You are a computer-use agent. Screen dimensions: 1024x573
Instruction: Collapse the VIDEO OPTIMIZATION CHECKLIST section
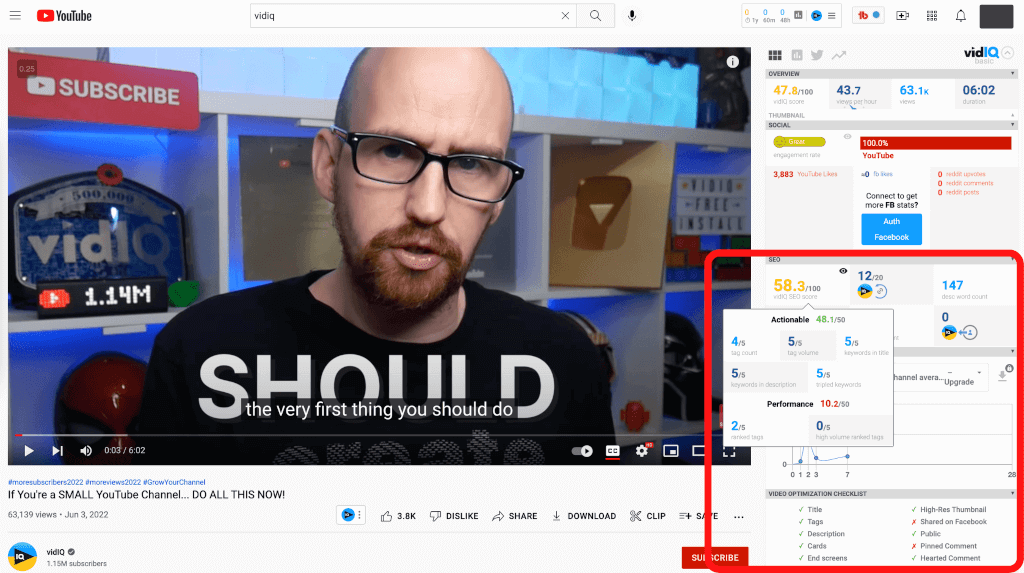point(1013,493)
